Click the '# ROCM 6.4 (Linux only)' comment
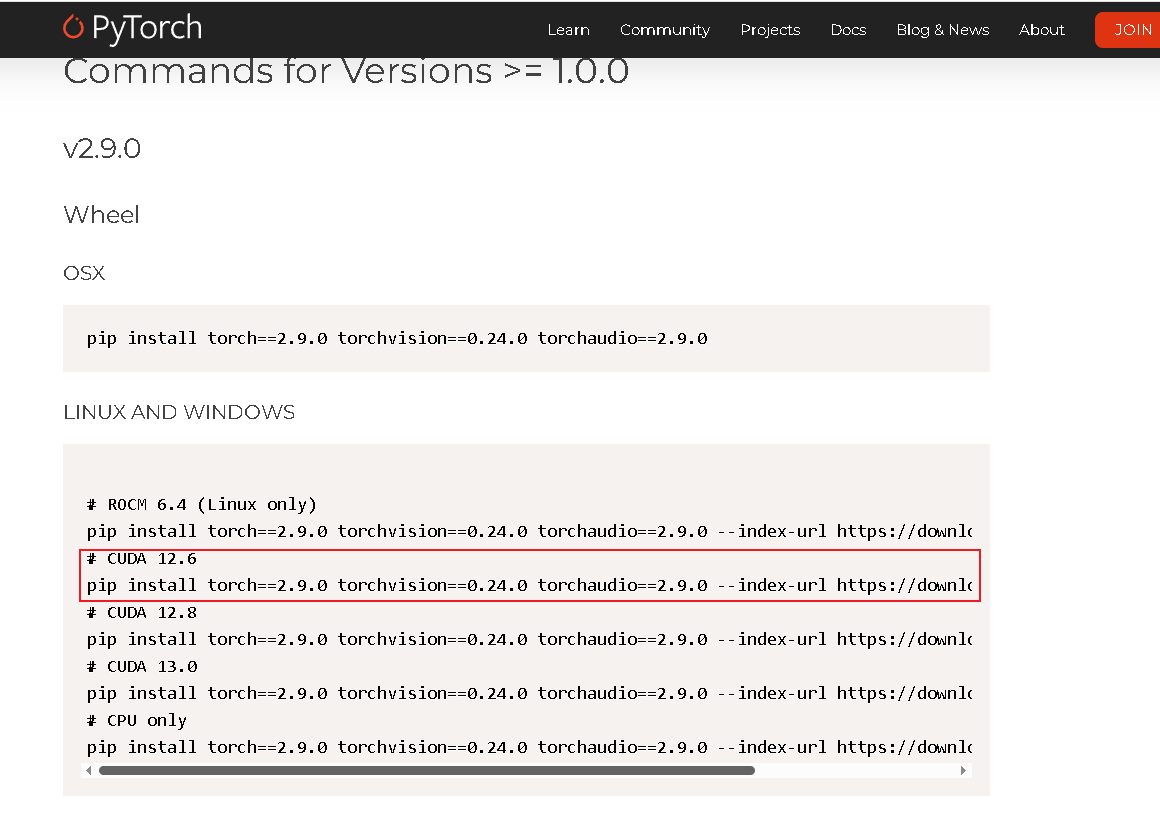 pyautogui.click(x=202, y=505)
